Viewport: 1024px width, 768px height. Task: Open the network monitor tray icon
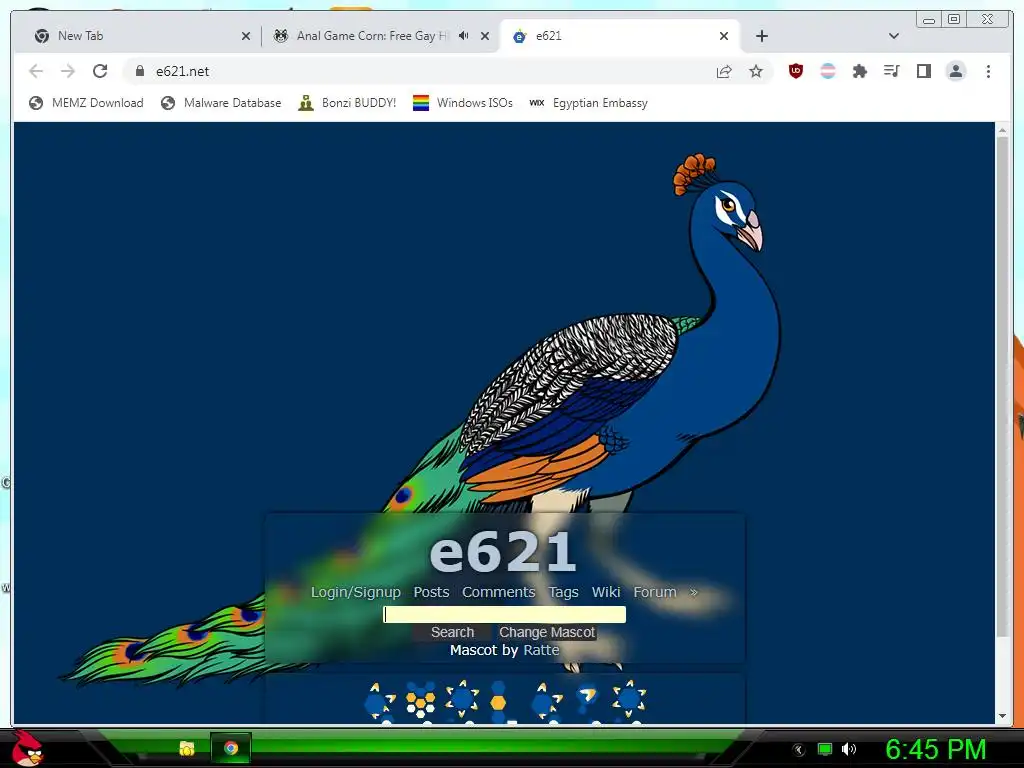pyautogui.click(x=825, y=749)
